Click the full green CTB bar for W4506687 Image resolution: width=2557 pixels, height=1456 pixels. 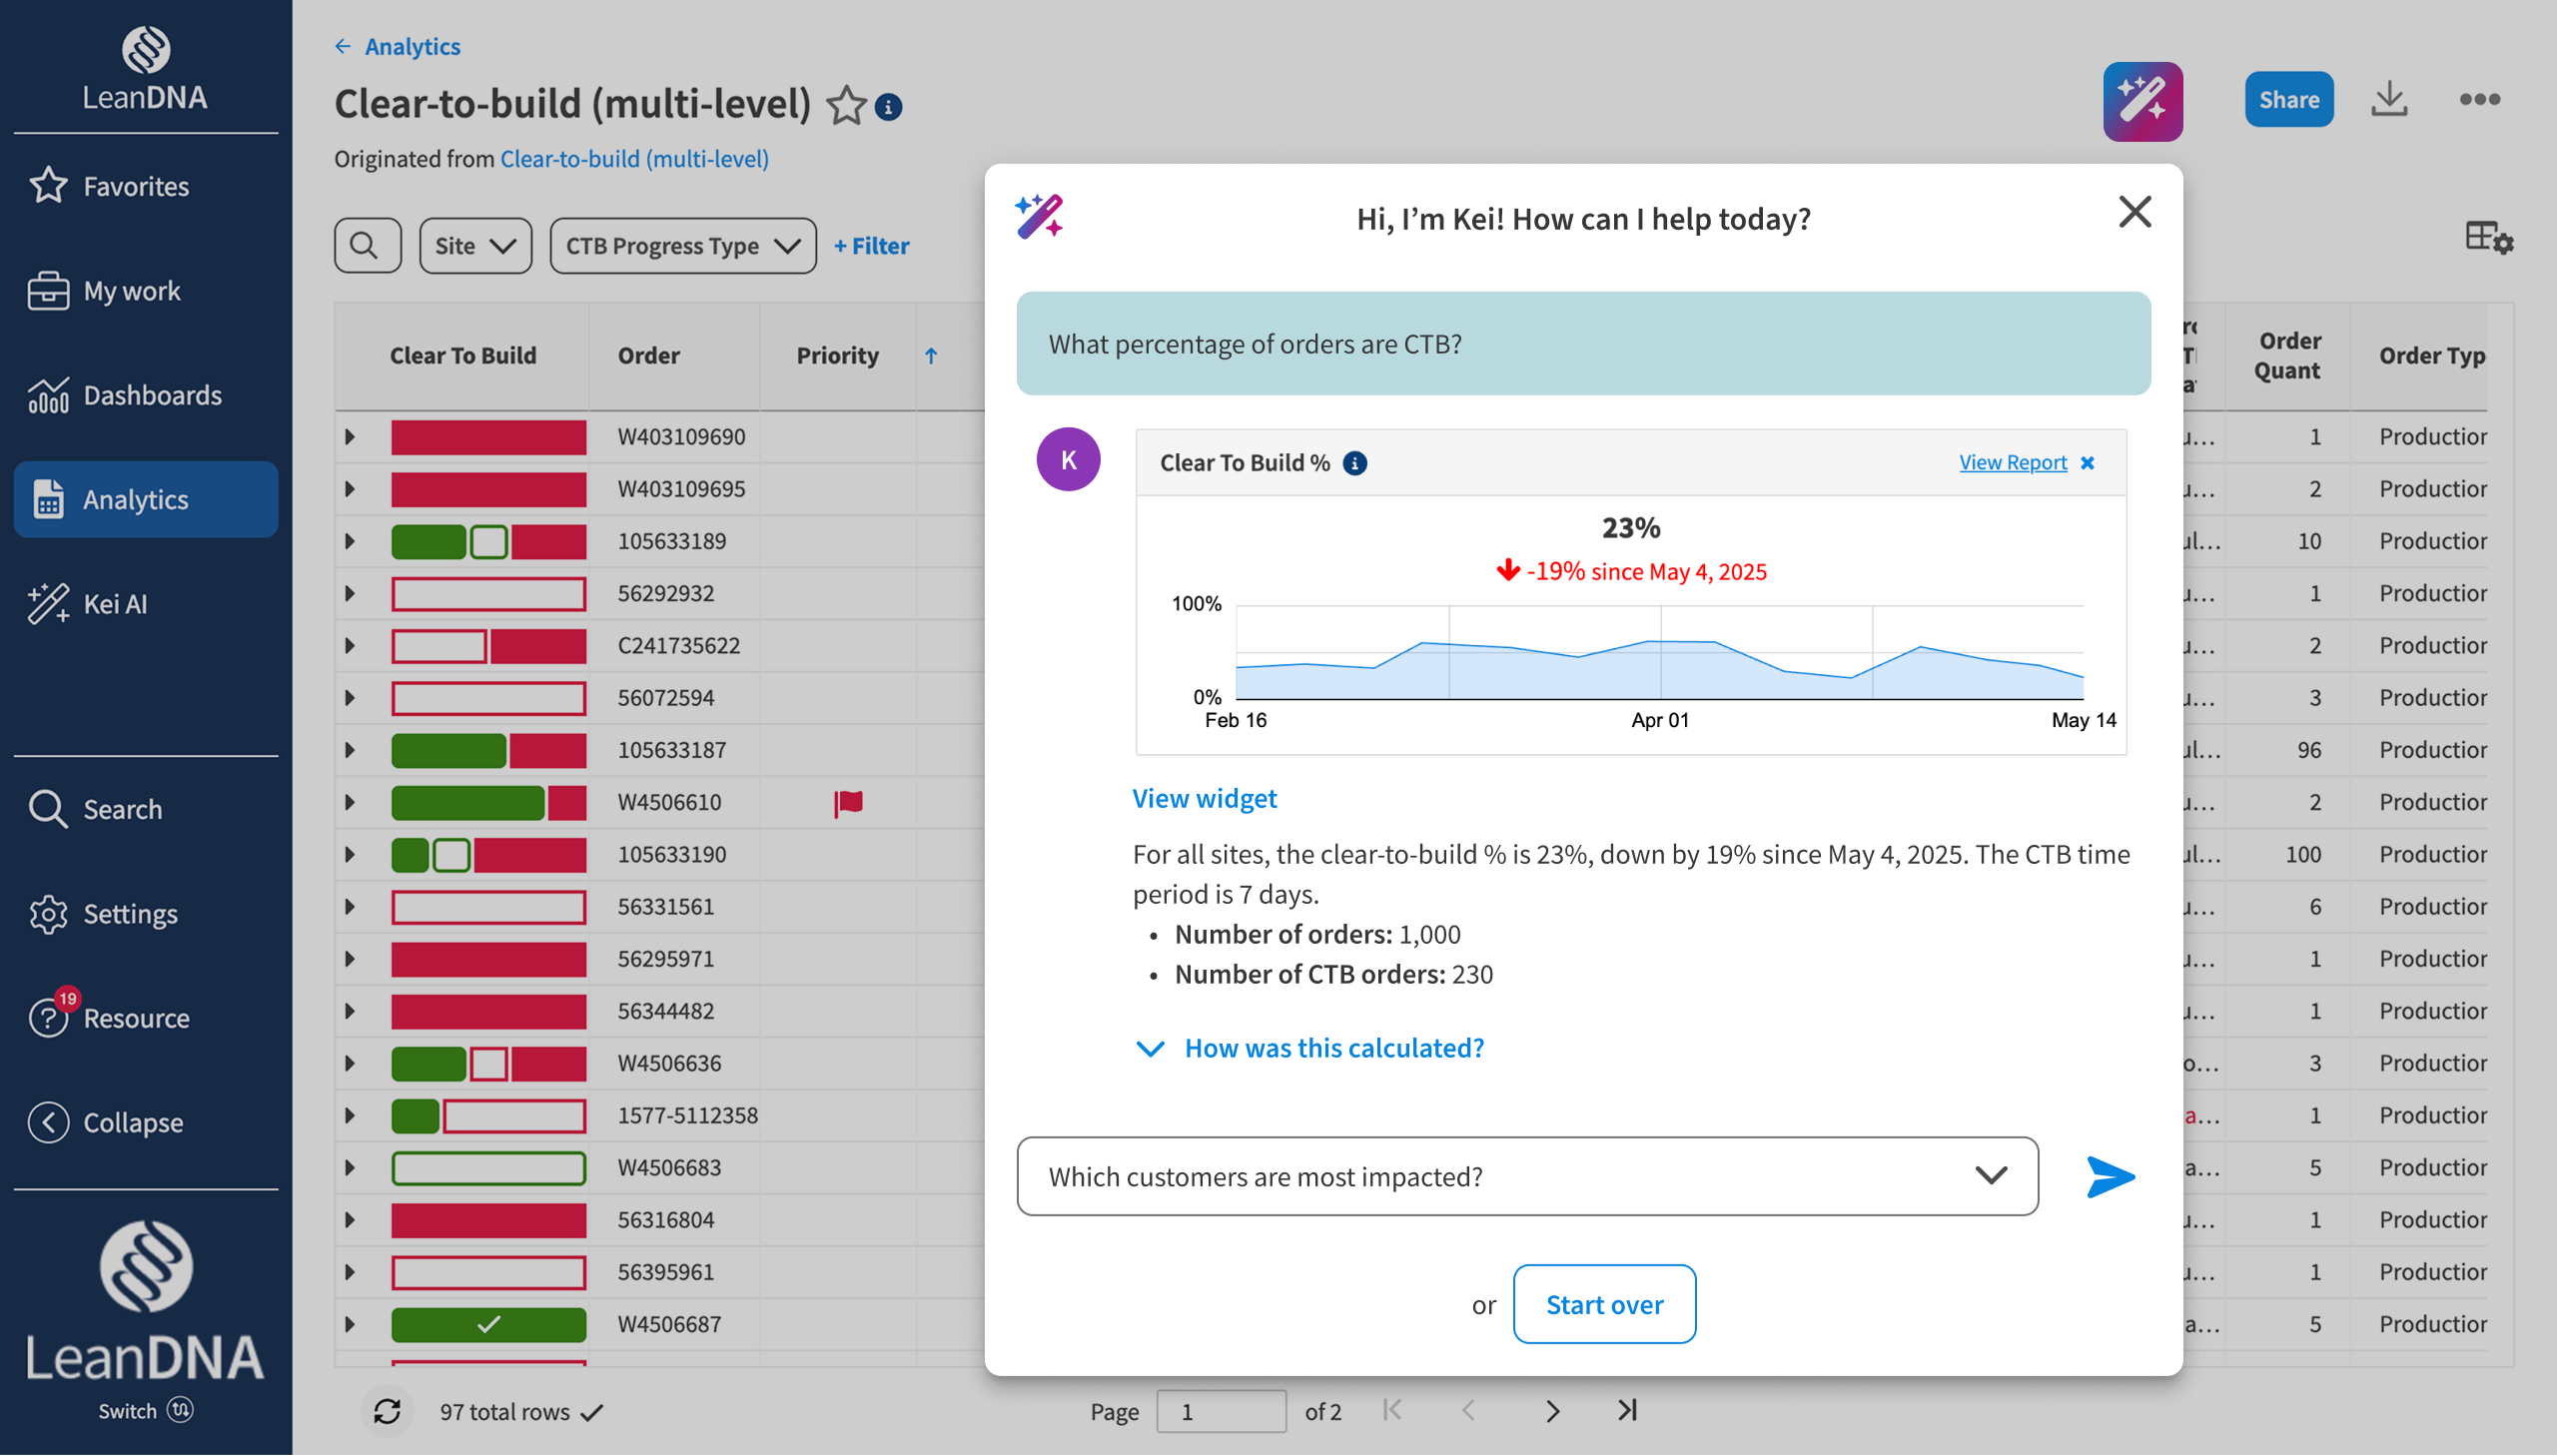(x=488, y=1324)
